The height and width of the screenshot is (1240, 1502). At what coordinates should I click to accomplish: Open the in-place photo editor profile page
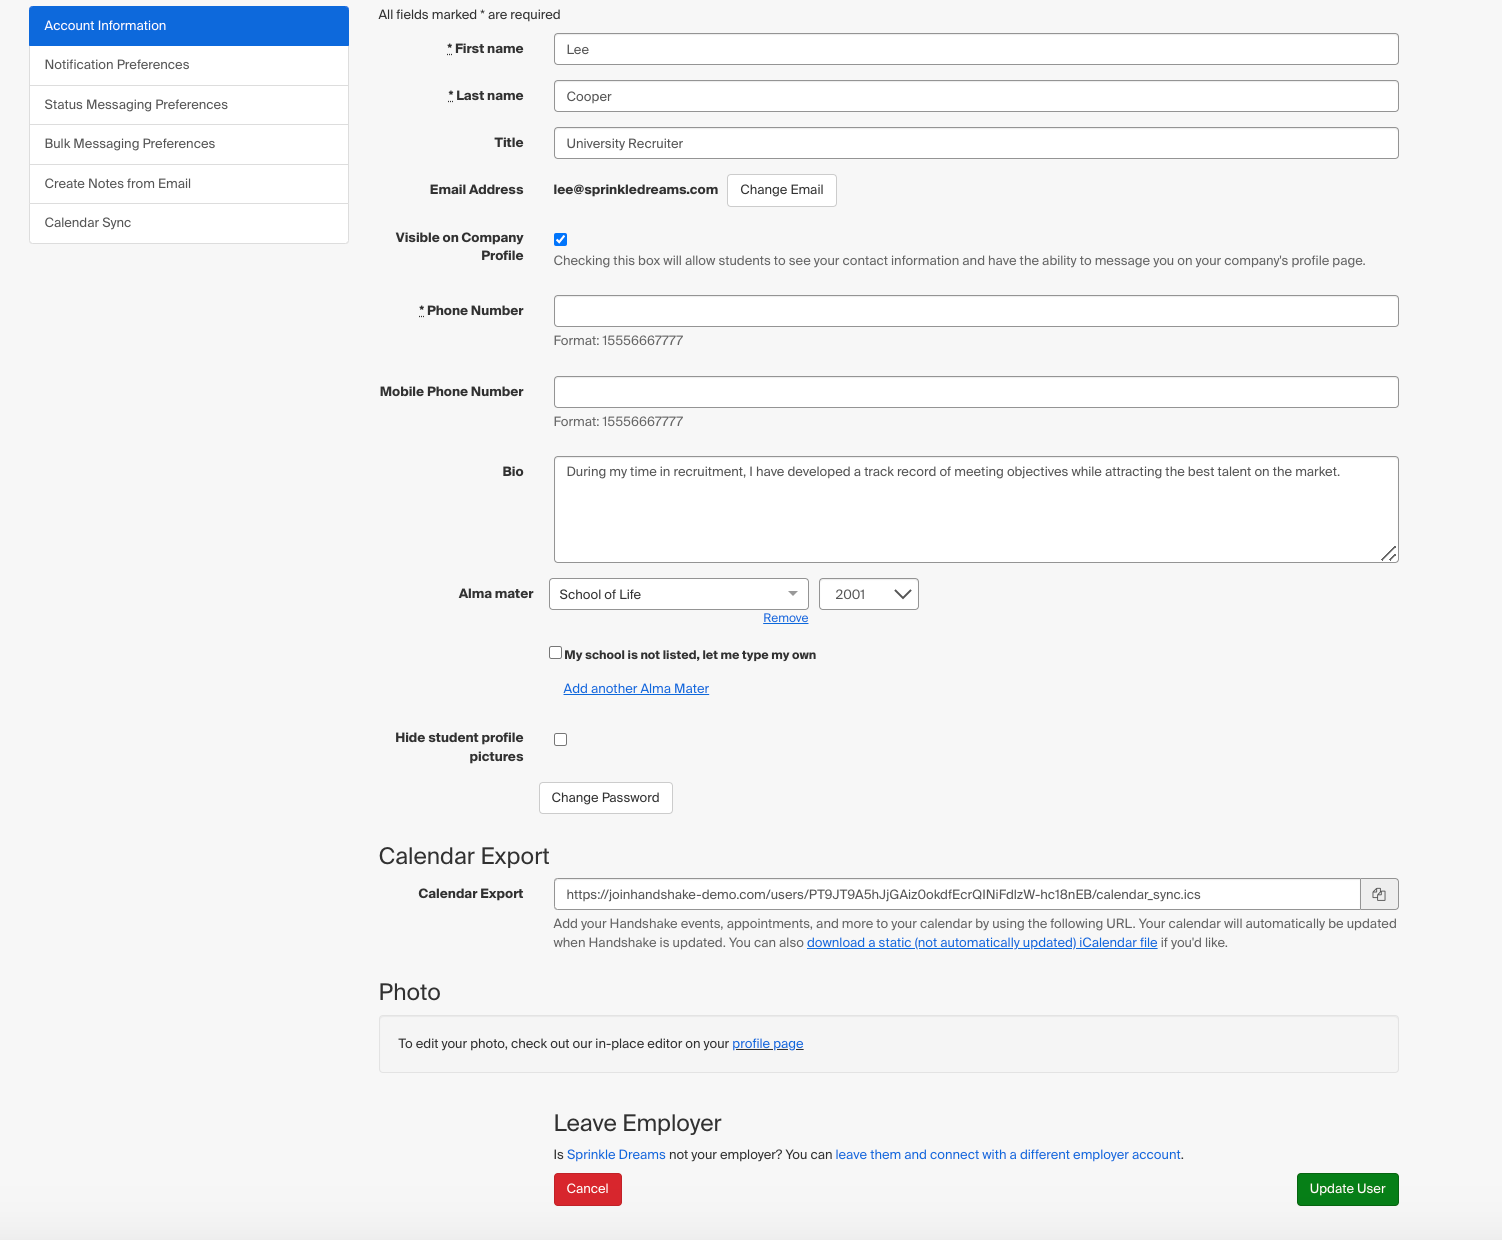point(767,1043)
